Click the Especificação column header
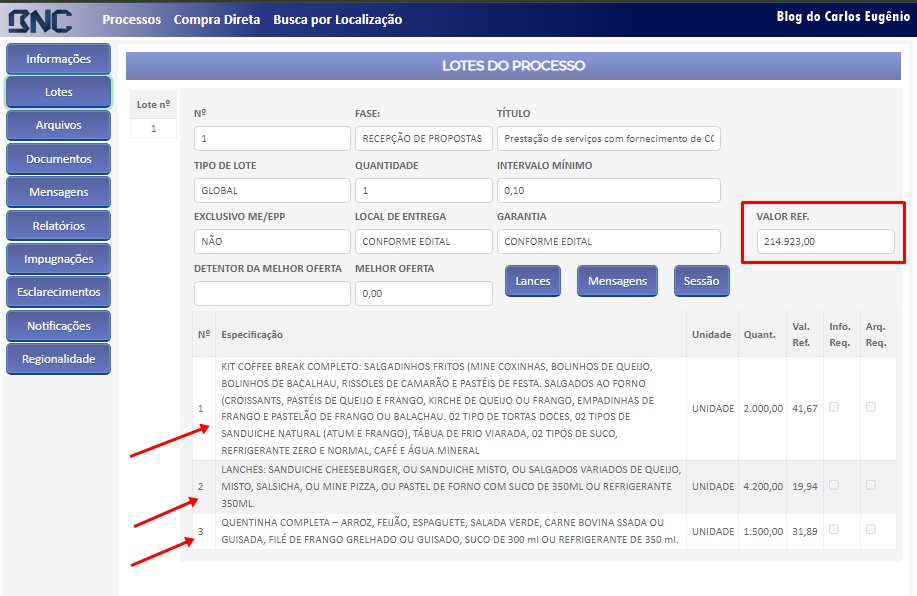This screenshot has width=917, height=596. tap(251, 335)
